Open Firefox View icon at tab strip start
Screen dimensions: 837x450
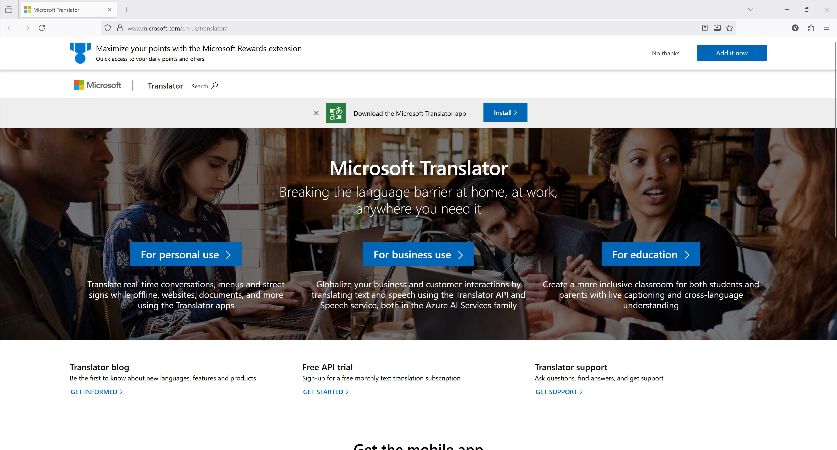(x=9, y=10)
